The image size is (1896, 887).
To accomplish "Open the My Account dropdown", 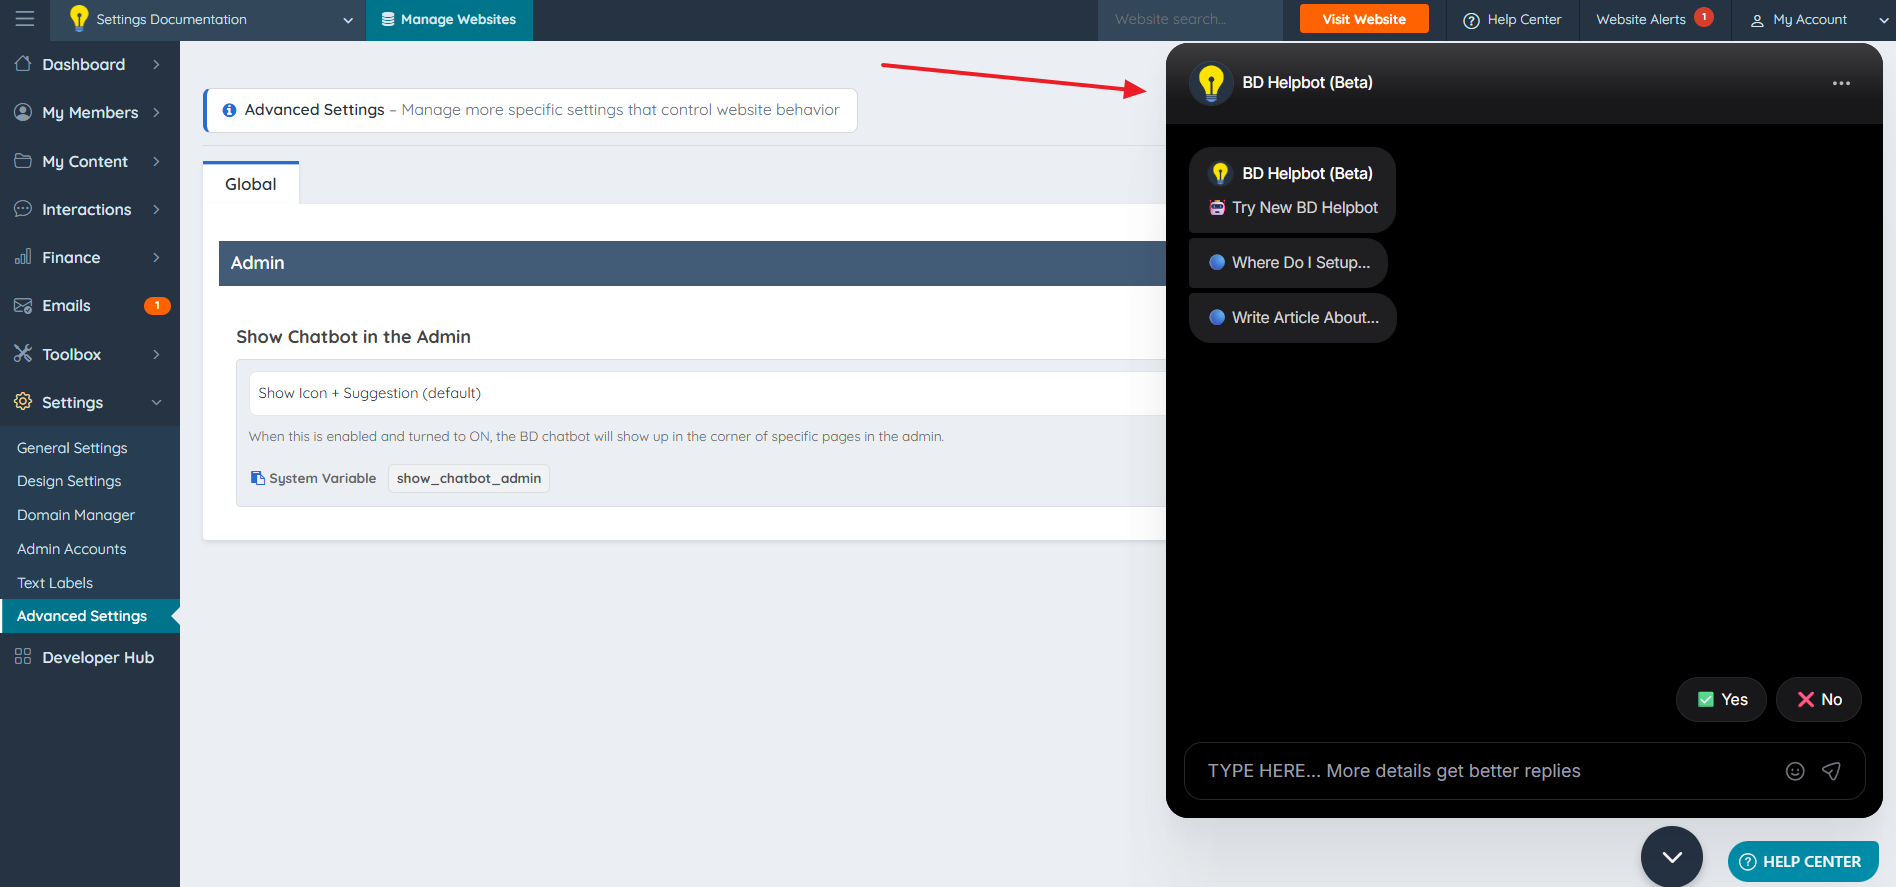I will point(1819,20).
